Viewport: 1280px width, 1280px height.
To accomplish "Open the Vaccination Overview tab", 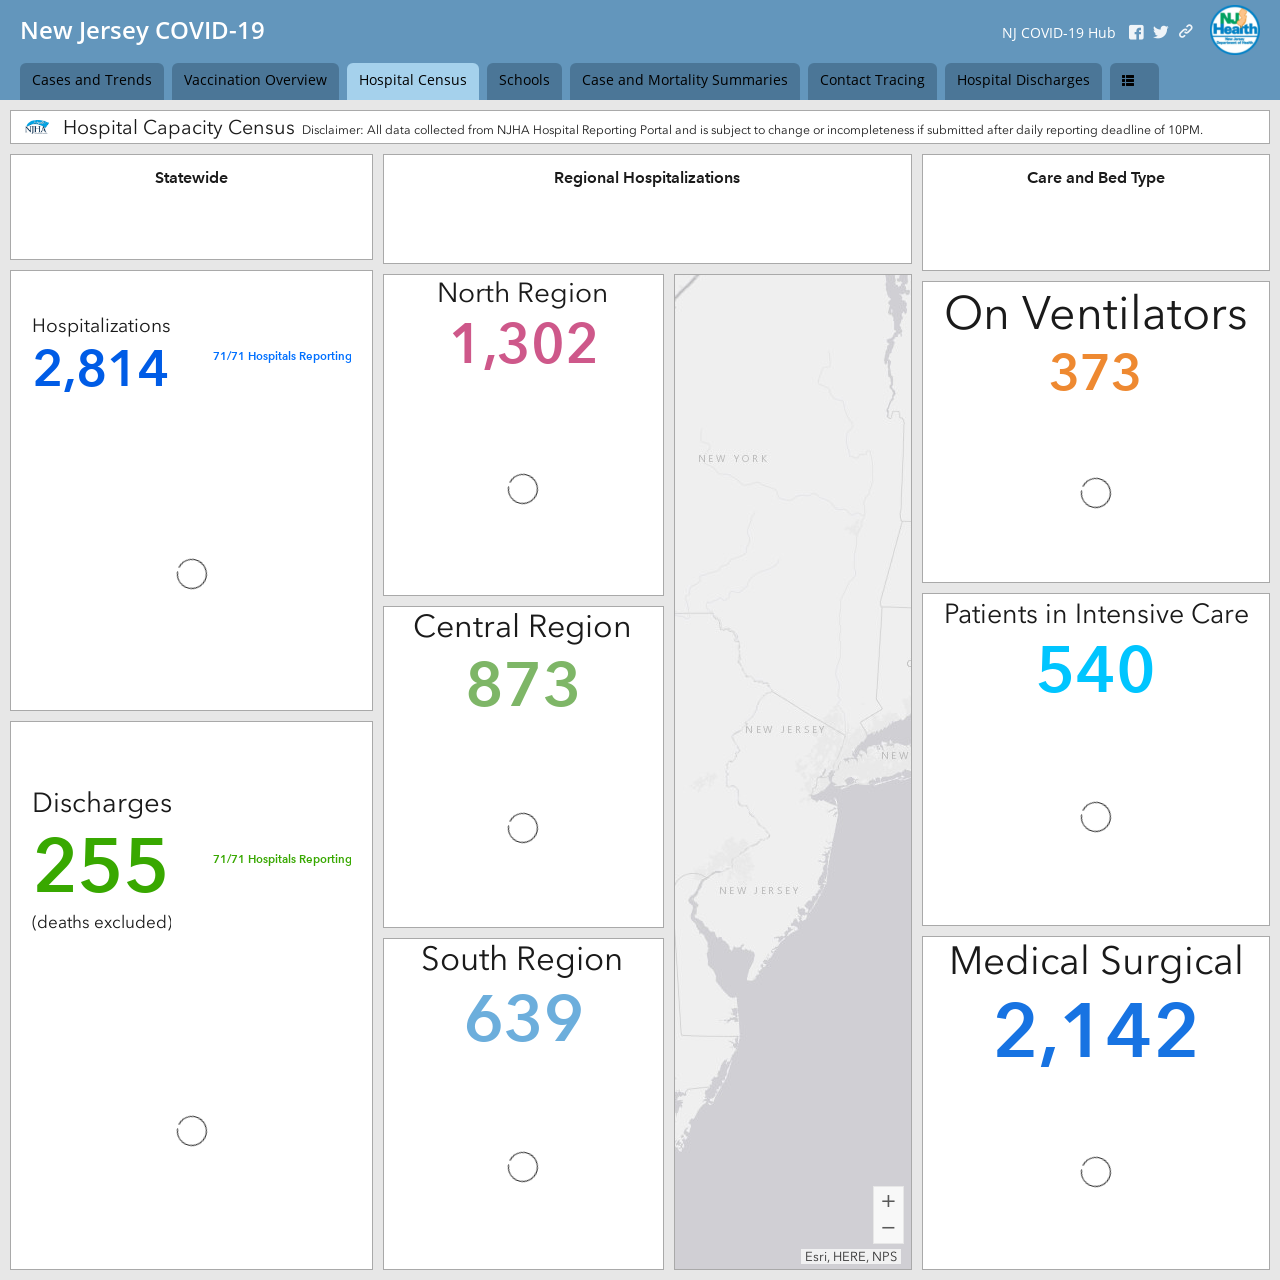I will [x=255, y=81].
